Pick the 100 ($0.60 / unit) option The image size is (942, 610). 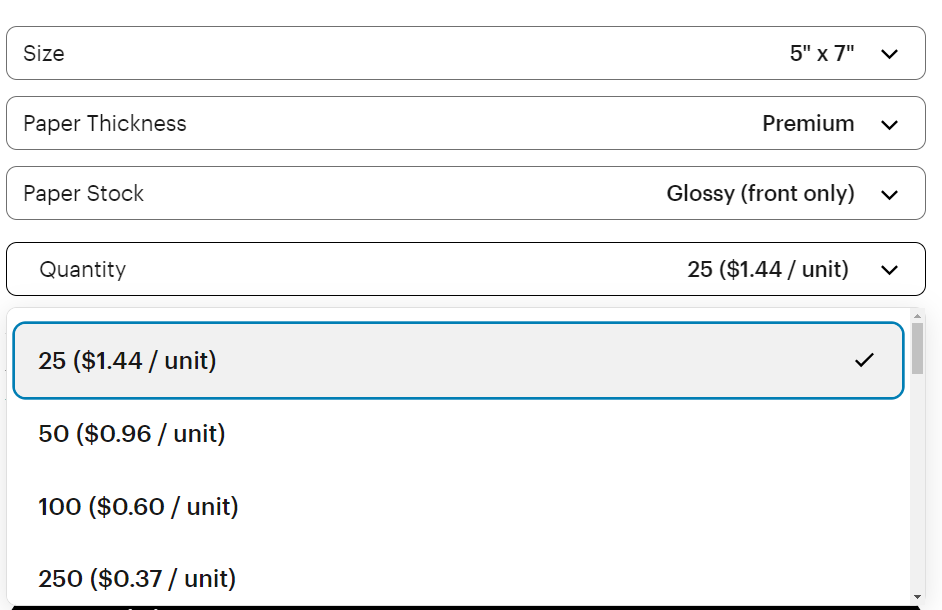pos(138,507)
